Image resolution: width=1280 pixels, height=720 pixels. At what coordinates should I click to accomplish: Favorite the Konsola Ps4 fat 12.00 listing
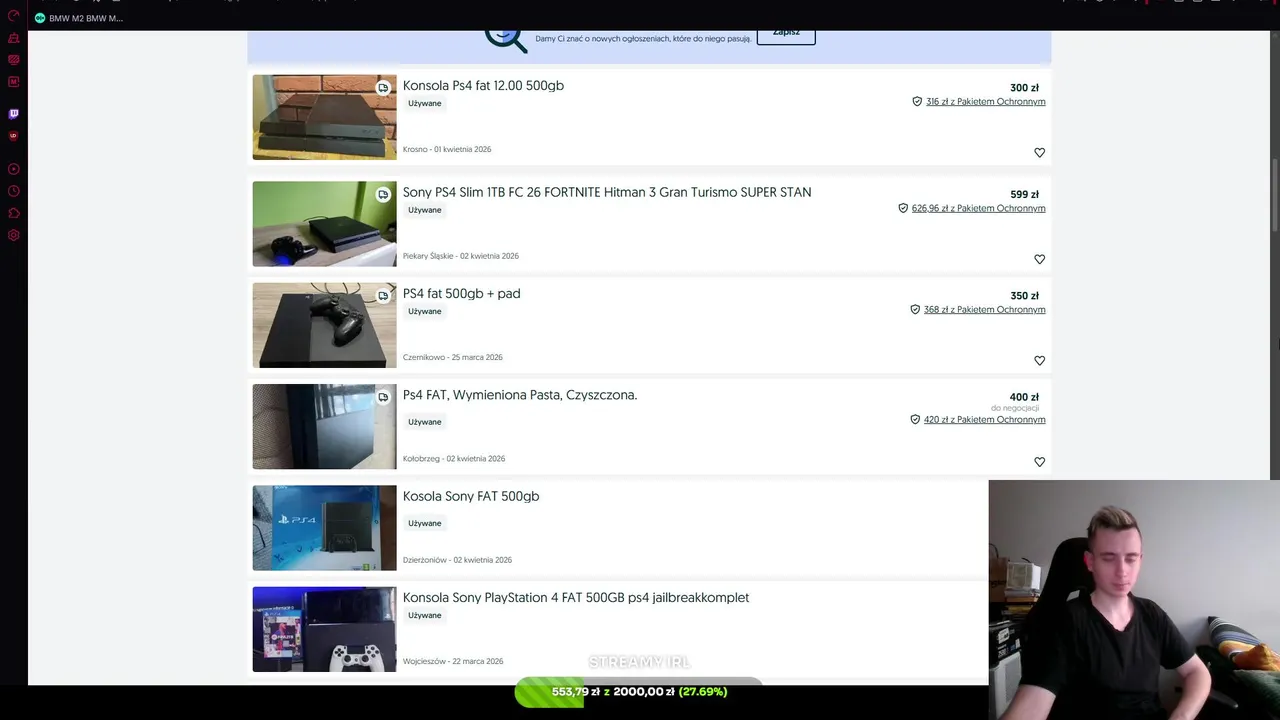coord(1039,153)
